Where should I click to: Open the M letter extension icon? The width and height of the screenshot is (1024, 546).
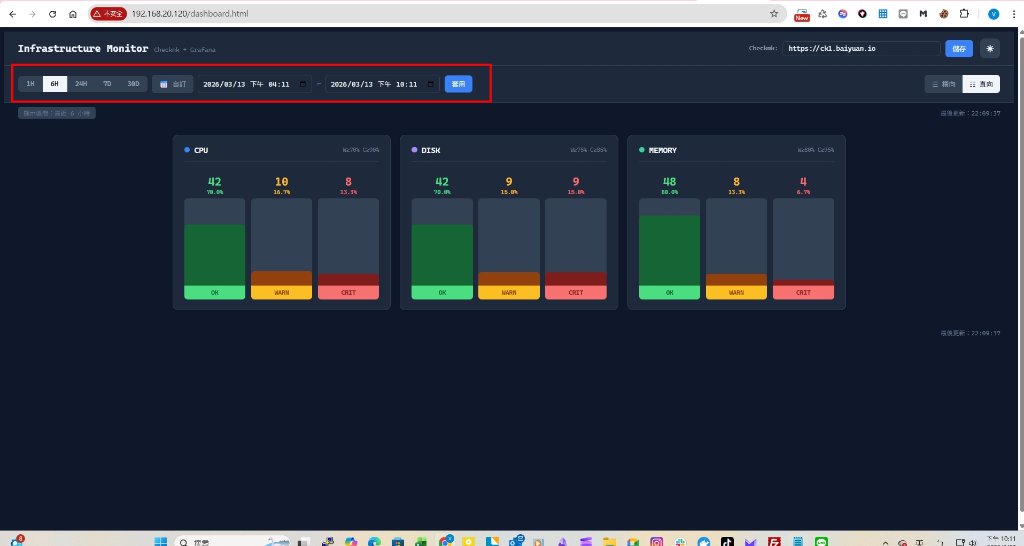click(923, 14)
